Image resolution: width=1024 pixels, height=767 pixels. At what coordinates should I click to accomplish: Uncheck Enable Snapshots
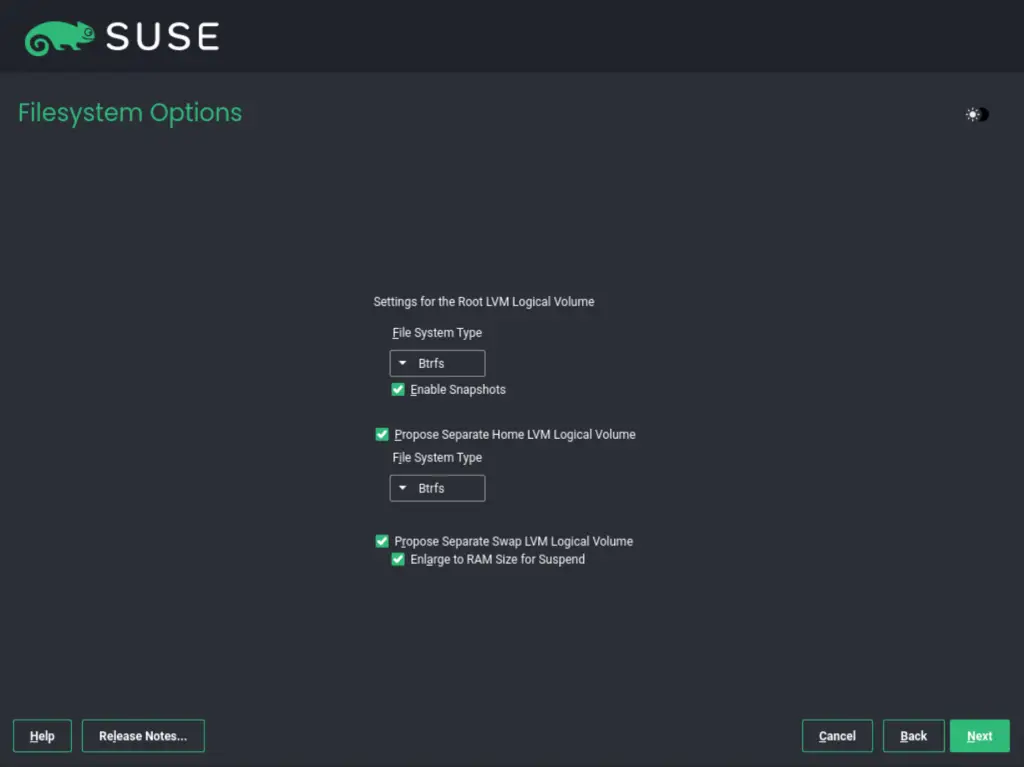coord(398,389)
